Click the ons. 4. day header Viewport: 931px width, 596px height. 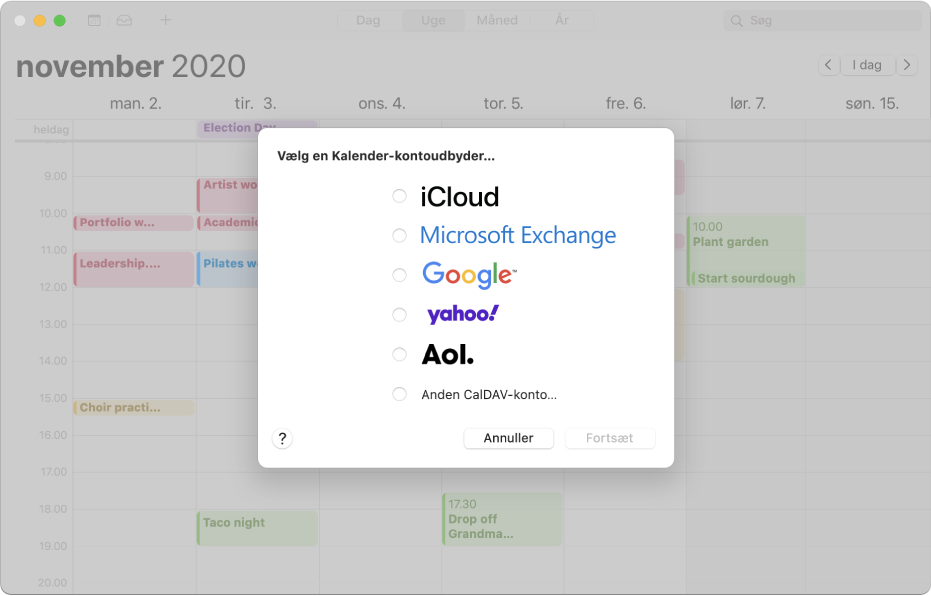click(382, 104)
